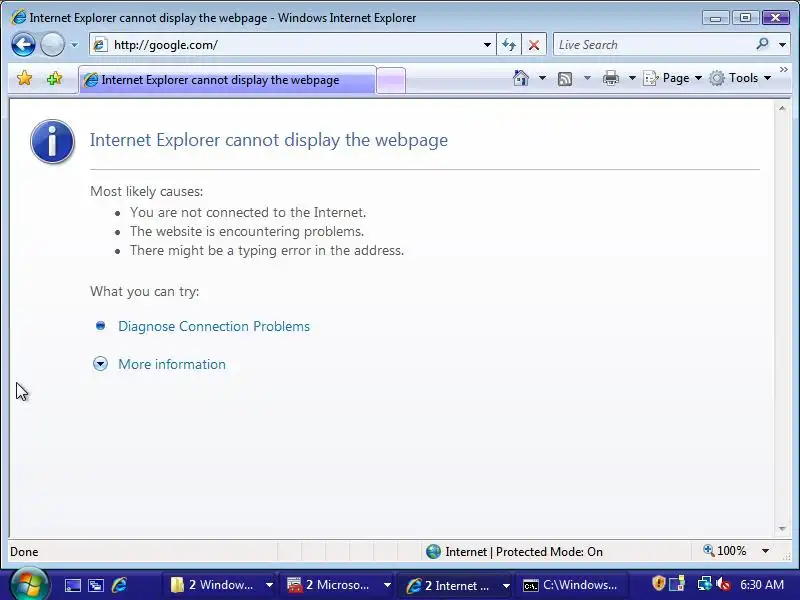The image size is (800, 600).
Task: Click the IE logo in title bar
Action: pyautogui.click(x=18, y=17)
